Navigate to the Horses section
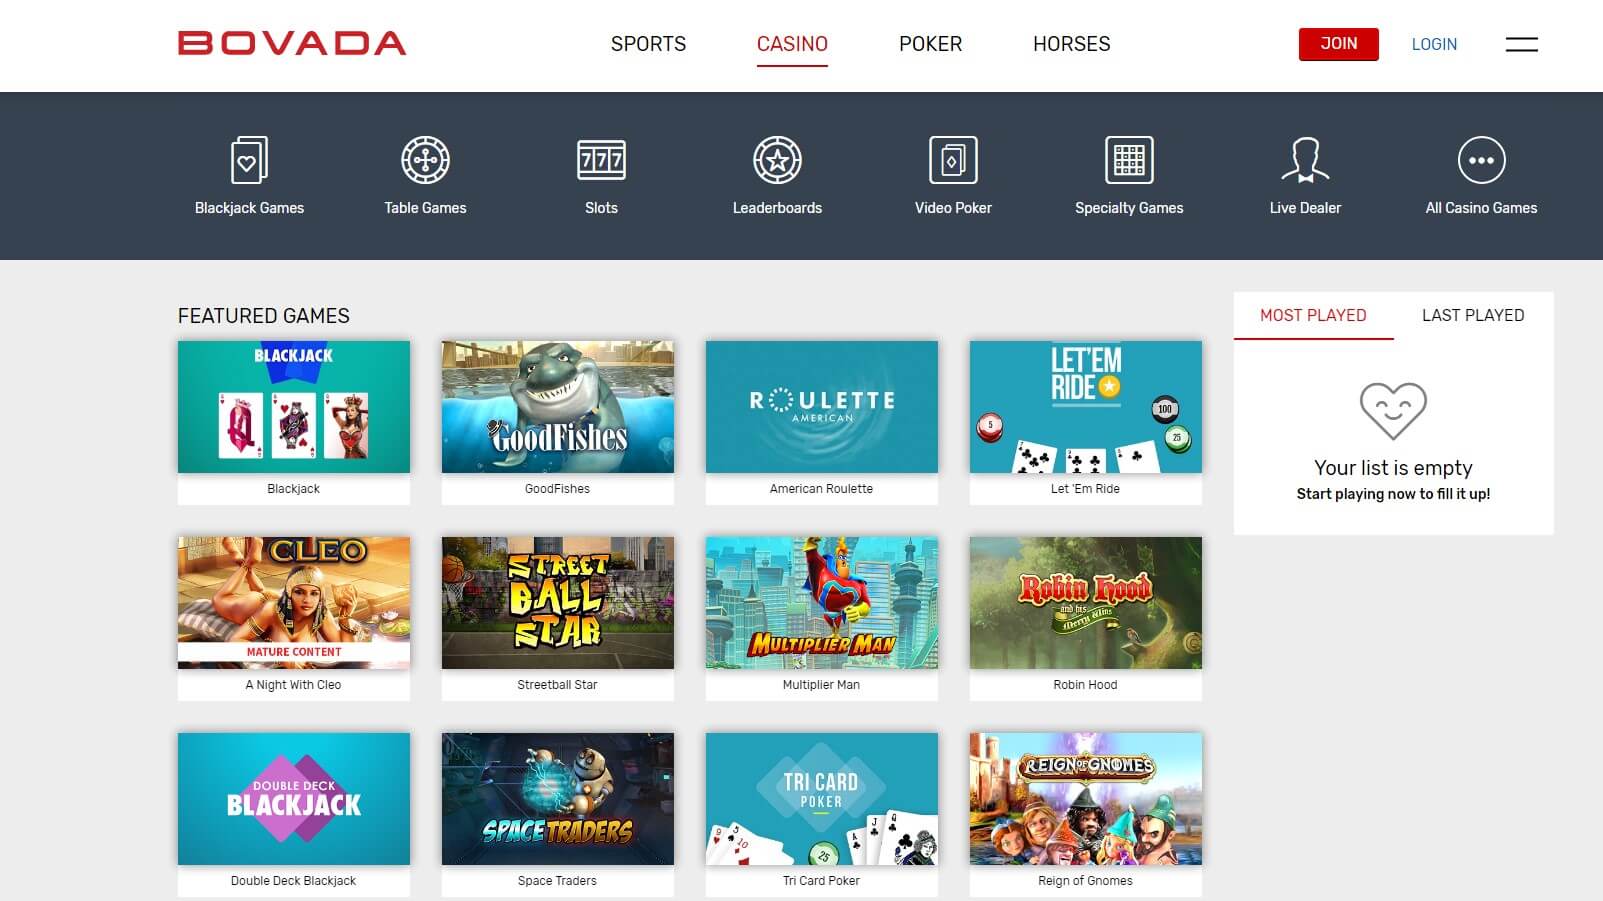Screen dimensions: 1603x901 pyautogui.click(x=1071, y=44)
